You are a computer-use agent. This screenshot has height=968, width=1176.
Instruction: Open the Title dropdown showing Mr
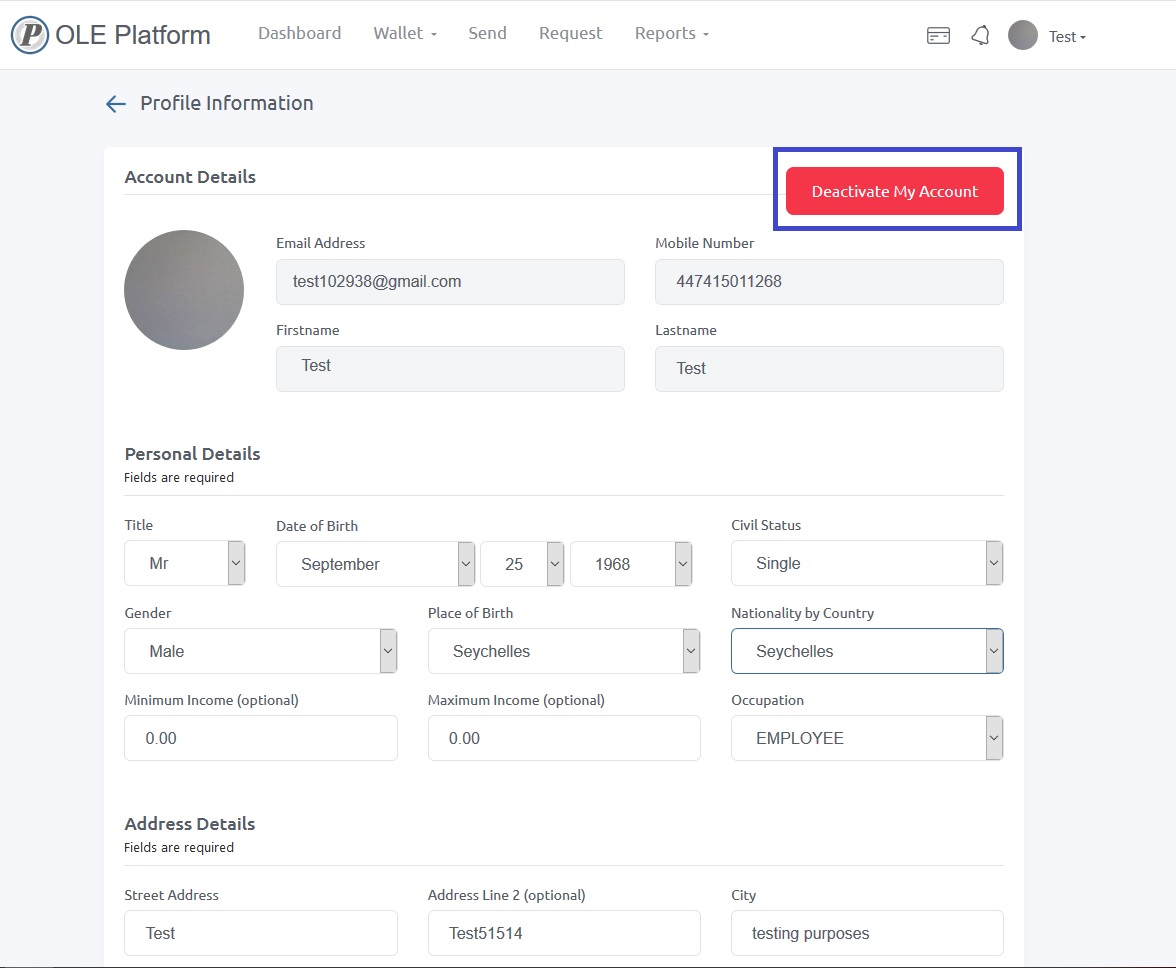tap(184, 563)
